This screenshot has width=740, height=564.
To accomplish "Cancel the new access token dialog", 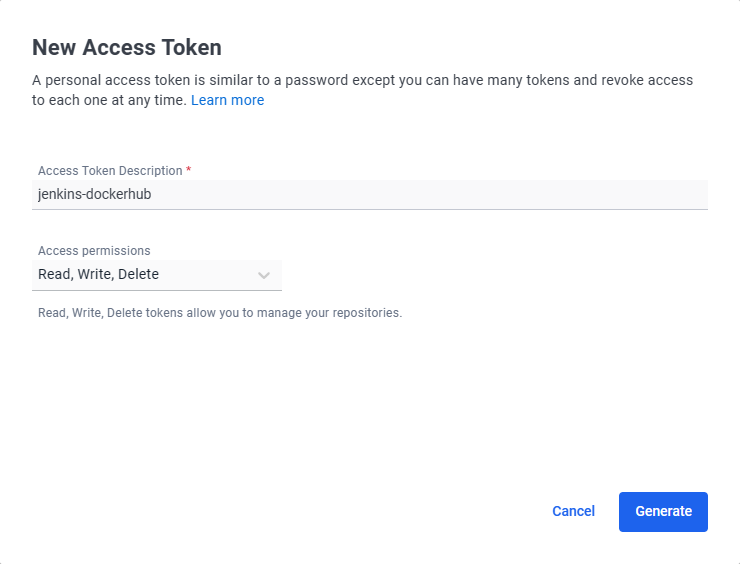I will tap(573, 512).
